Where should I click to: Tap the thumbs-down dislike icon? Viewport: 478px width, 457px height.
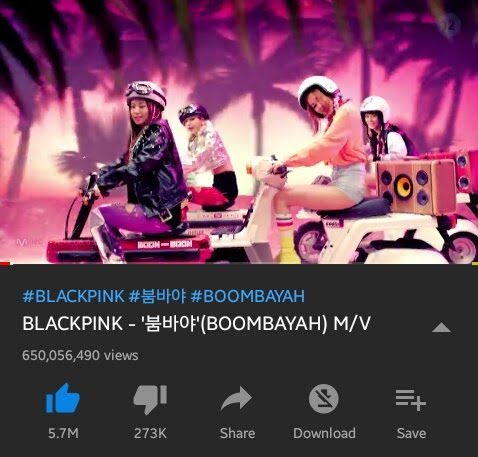[x=150, y=399]
